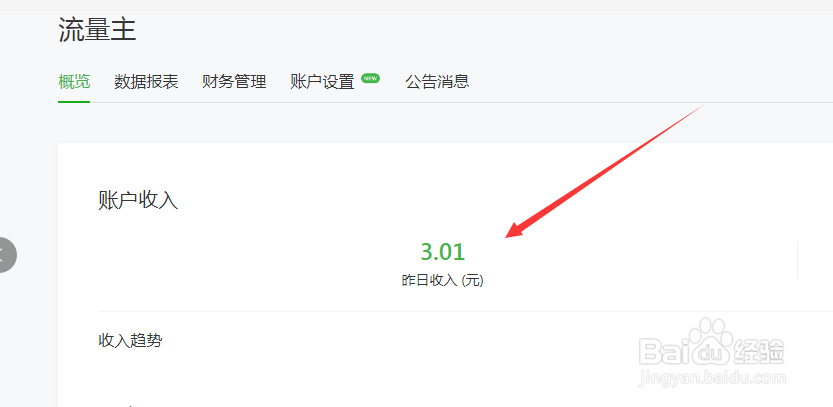Click the 账户收入 section heading
The image size is (833, 407).
[x=138, y=201]
